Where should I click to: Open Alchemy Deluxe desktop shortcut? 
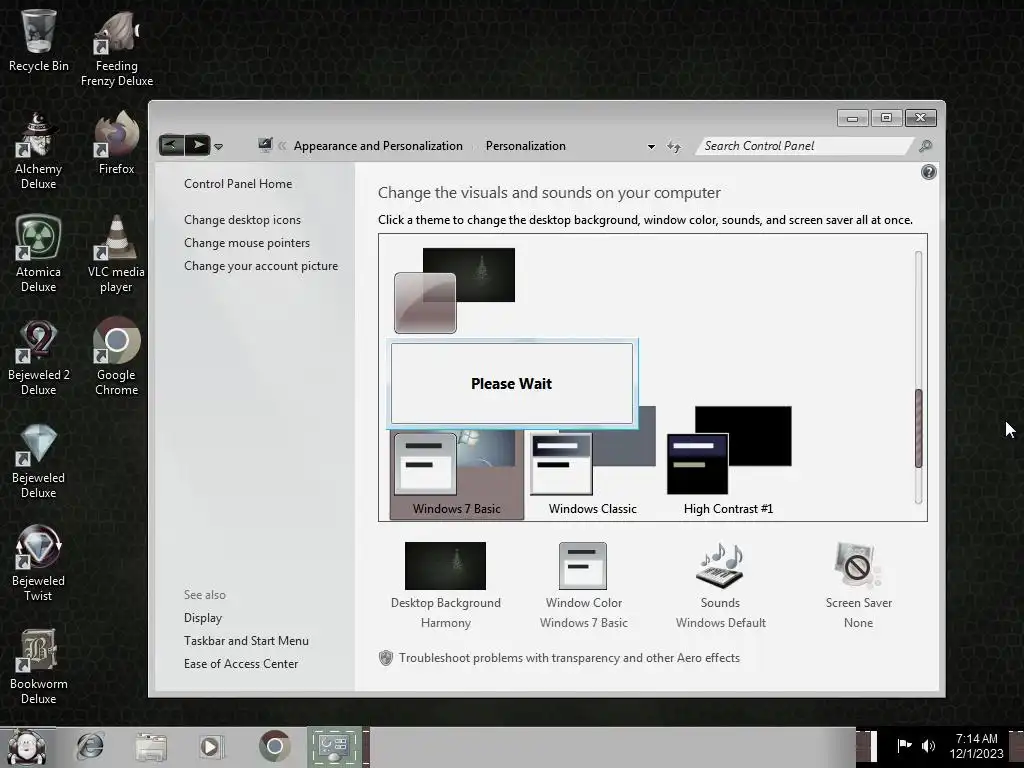(x=39, y=152)
